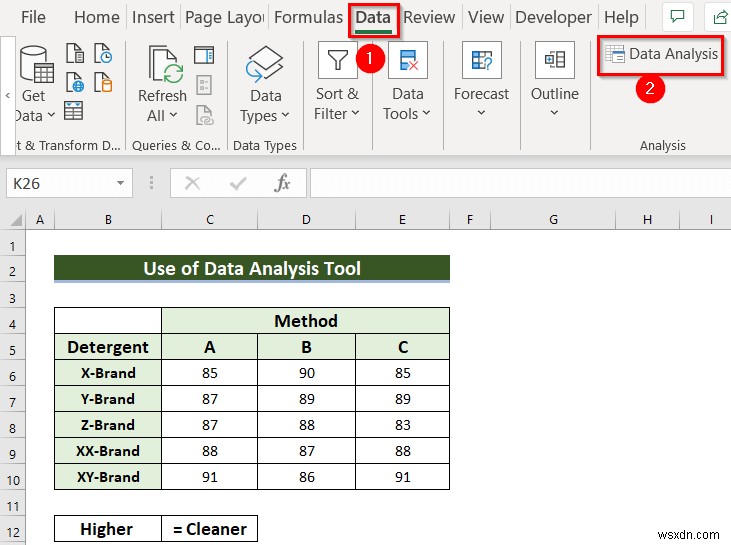Click the Recent Sources icon
731x545 pixels.
pos(103,53)
